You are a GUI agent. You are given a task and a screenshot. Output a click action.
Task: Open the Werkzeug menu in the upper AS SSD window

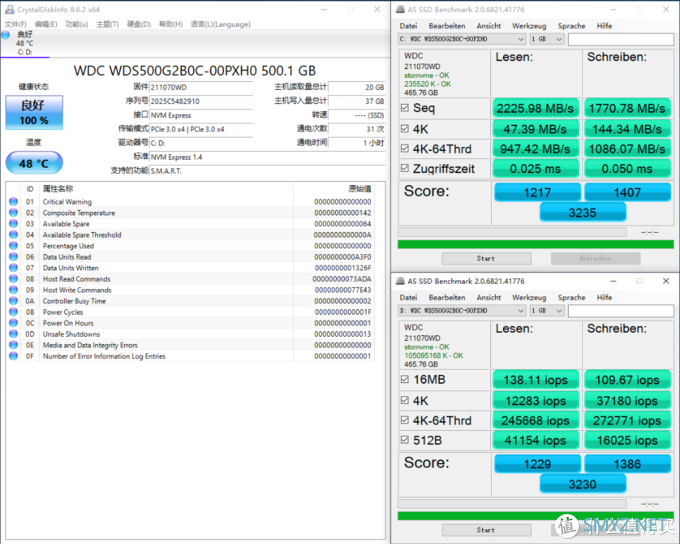528,25
